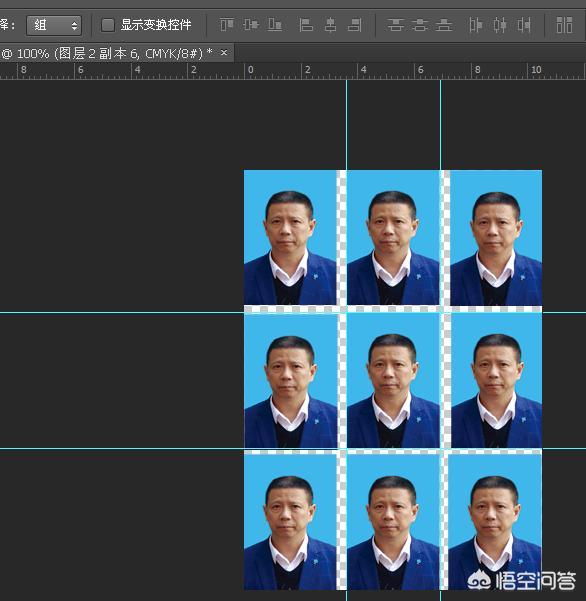Click the distribute right edges icon
The image size is (586, 601).
(524, 25)
